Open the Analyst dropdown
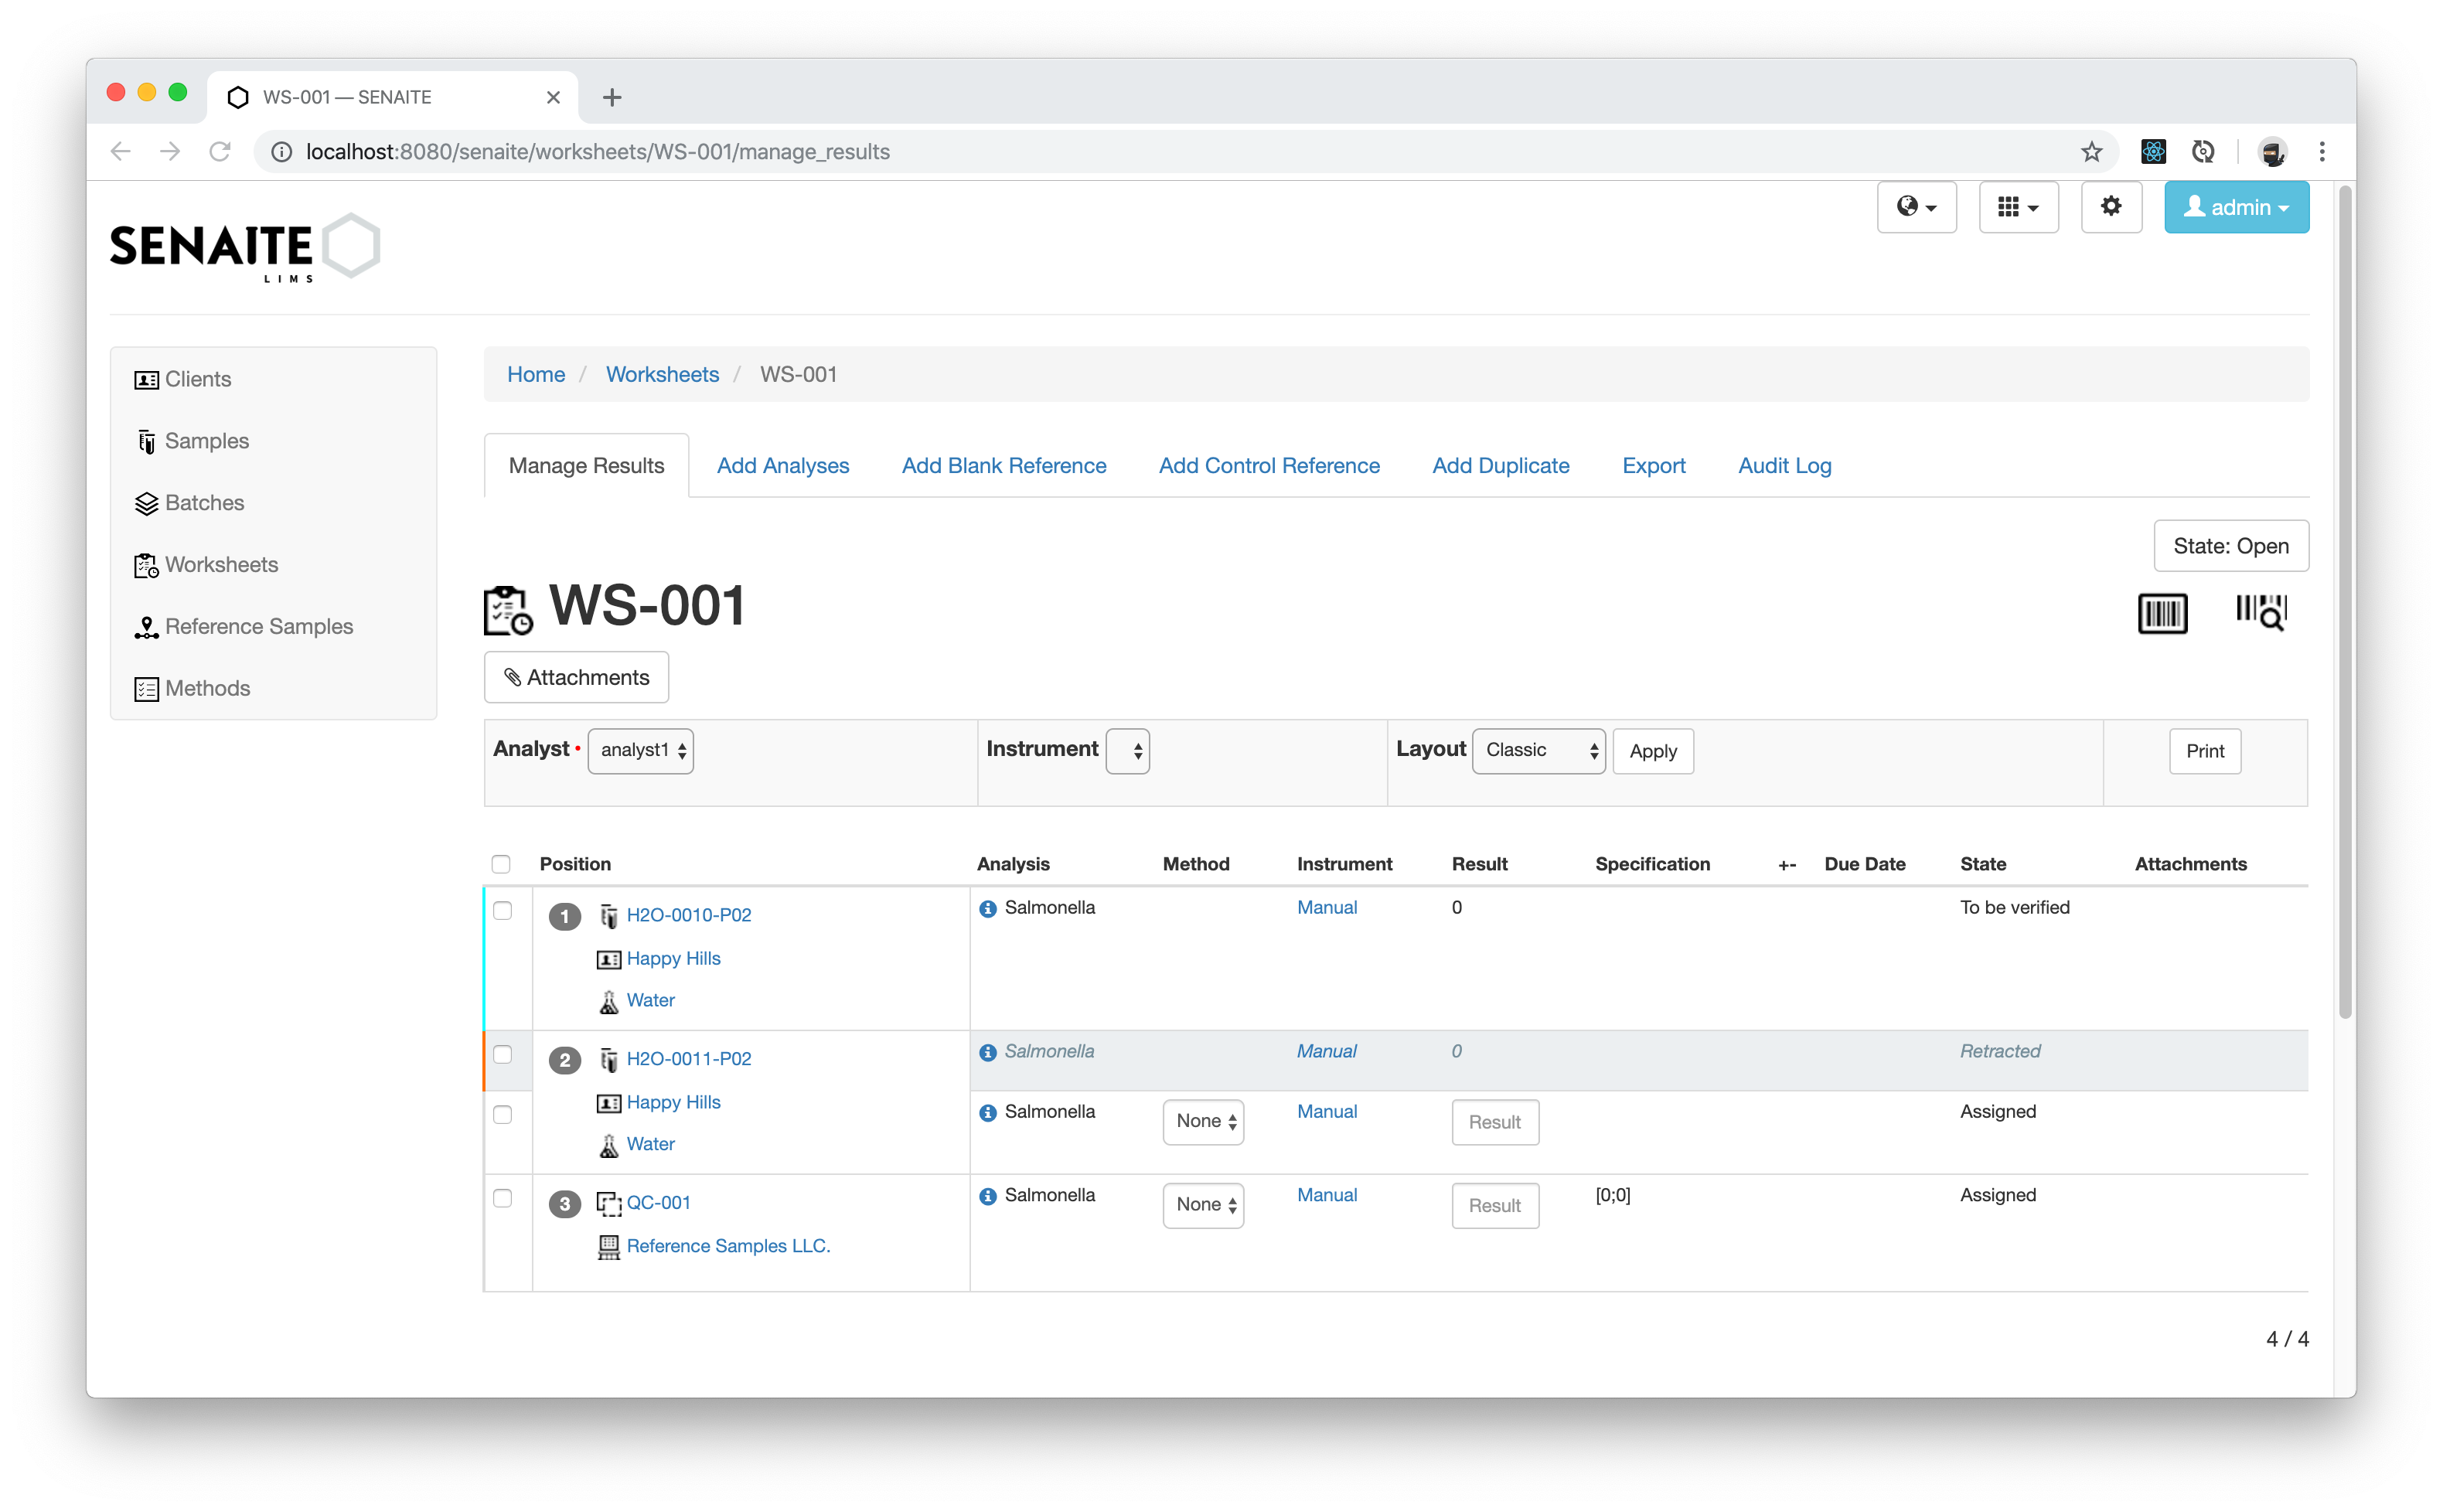 [x=641, y=751]
